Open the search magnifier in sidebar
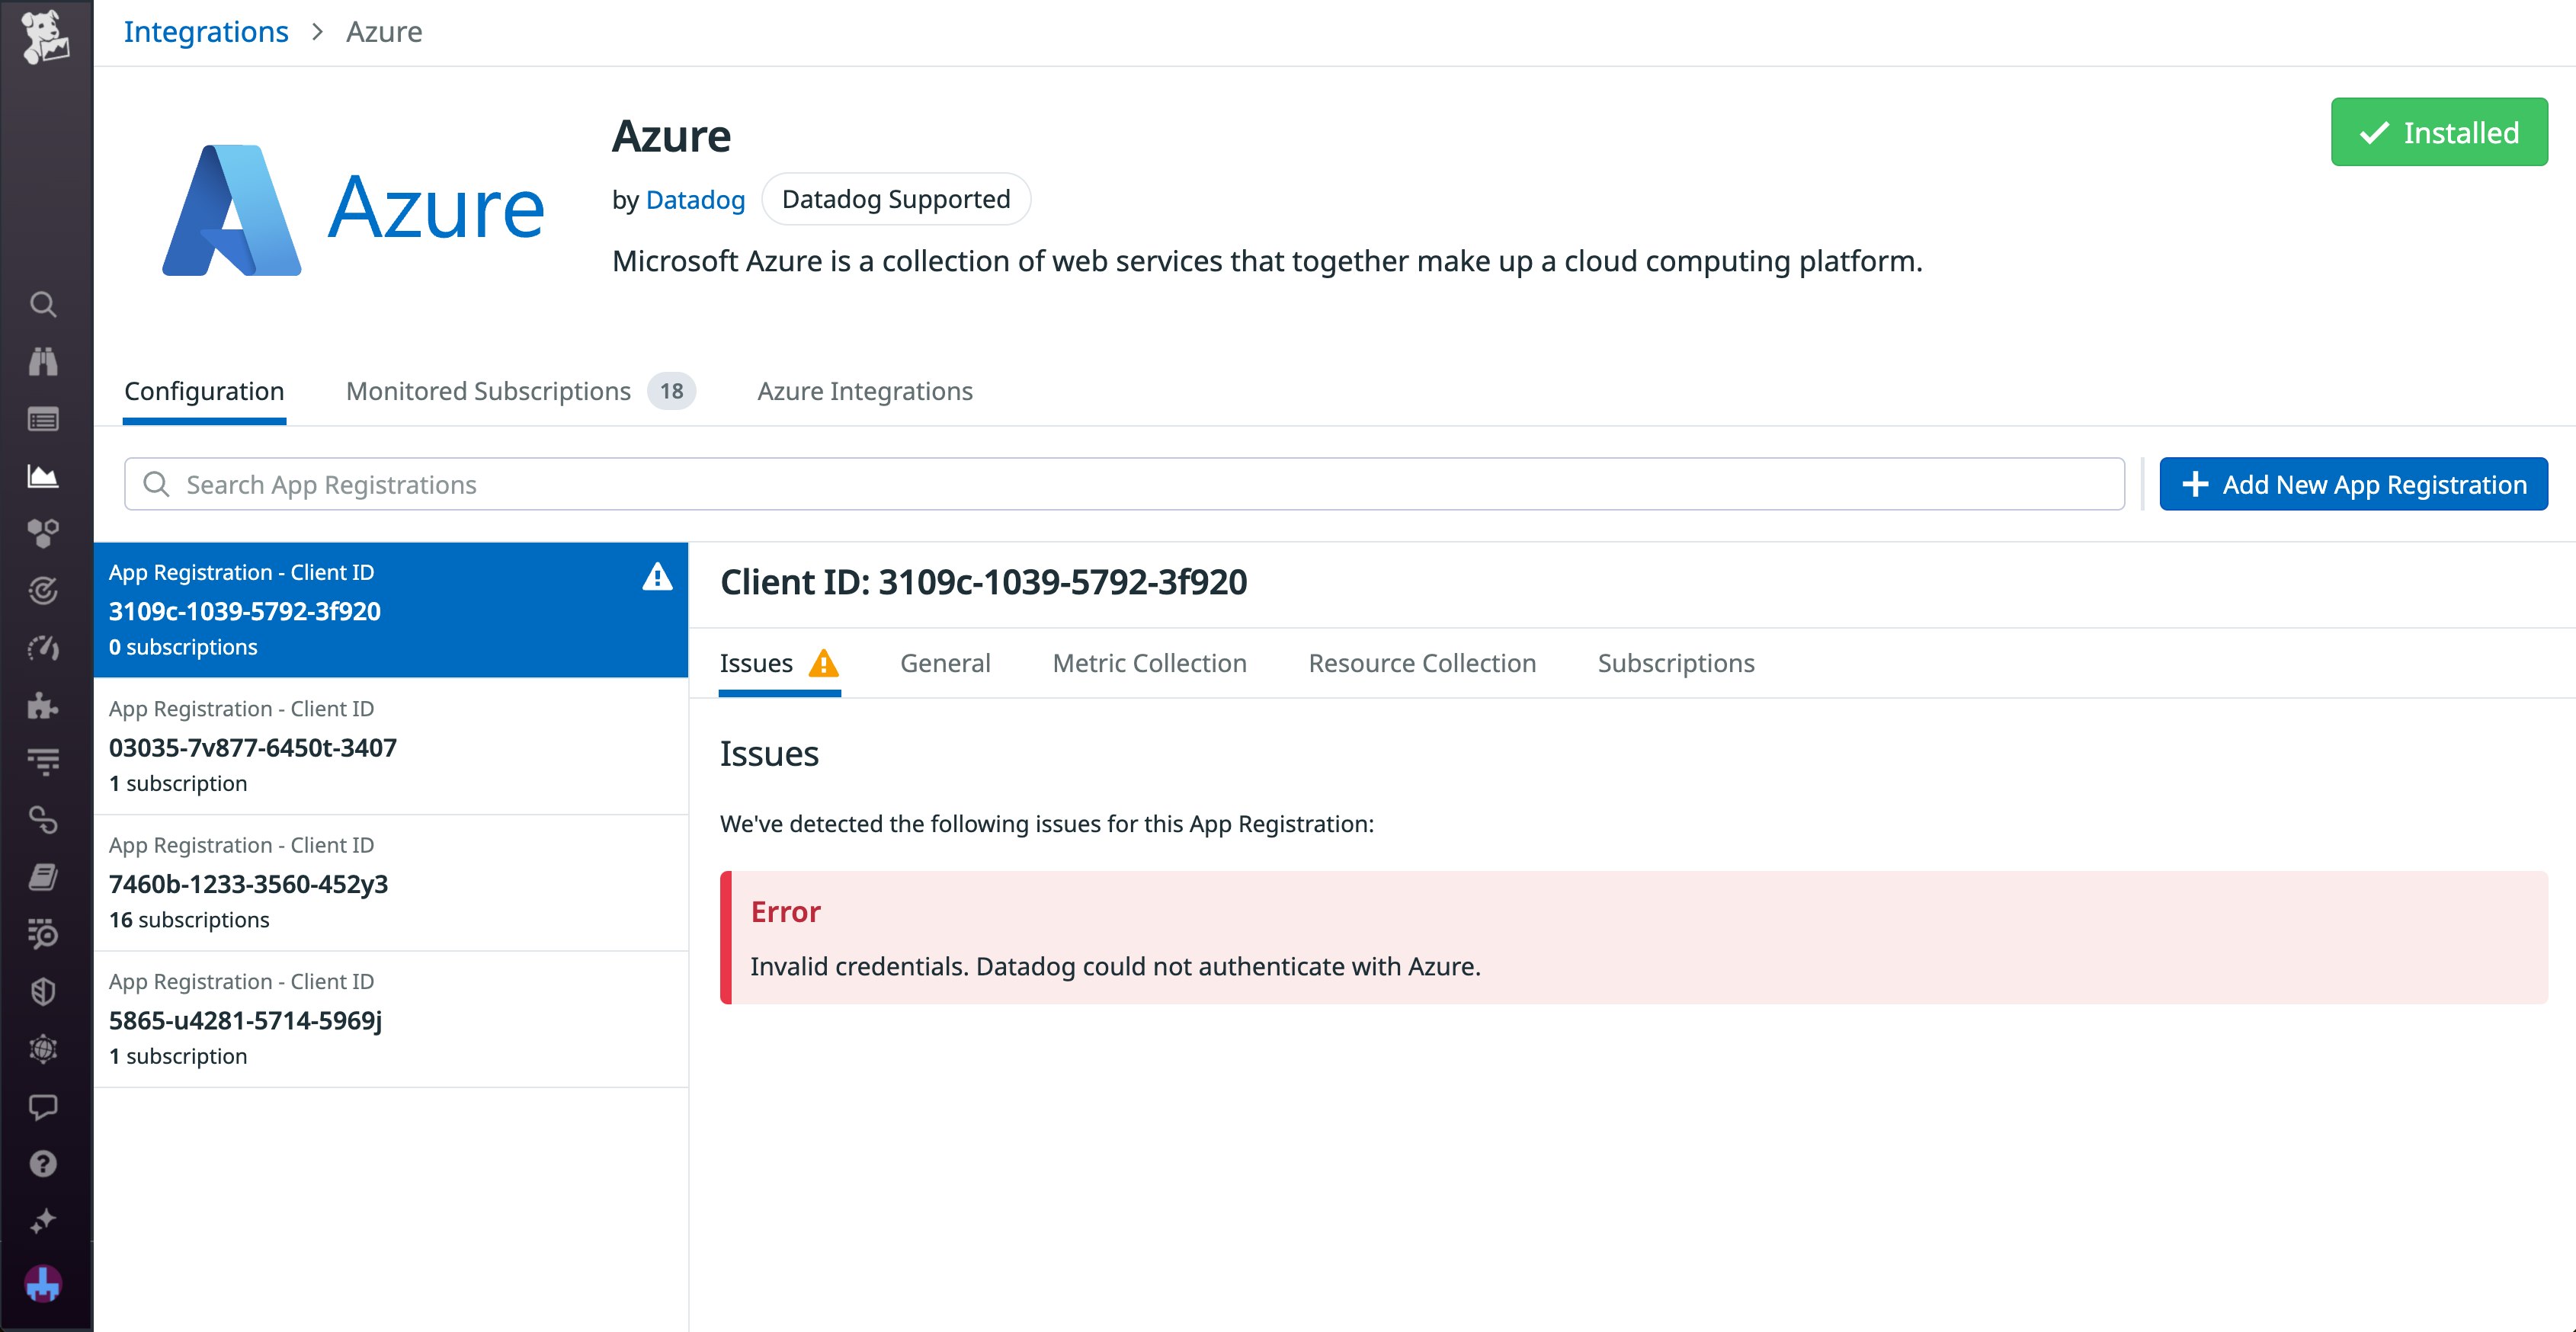Screen dimensions: 2576x1332 43,304
